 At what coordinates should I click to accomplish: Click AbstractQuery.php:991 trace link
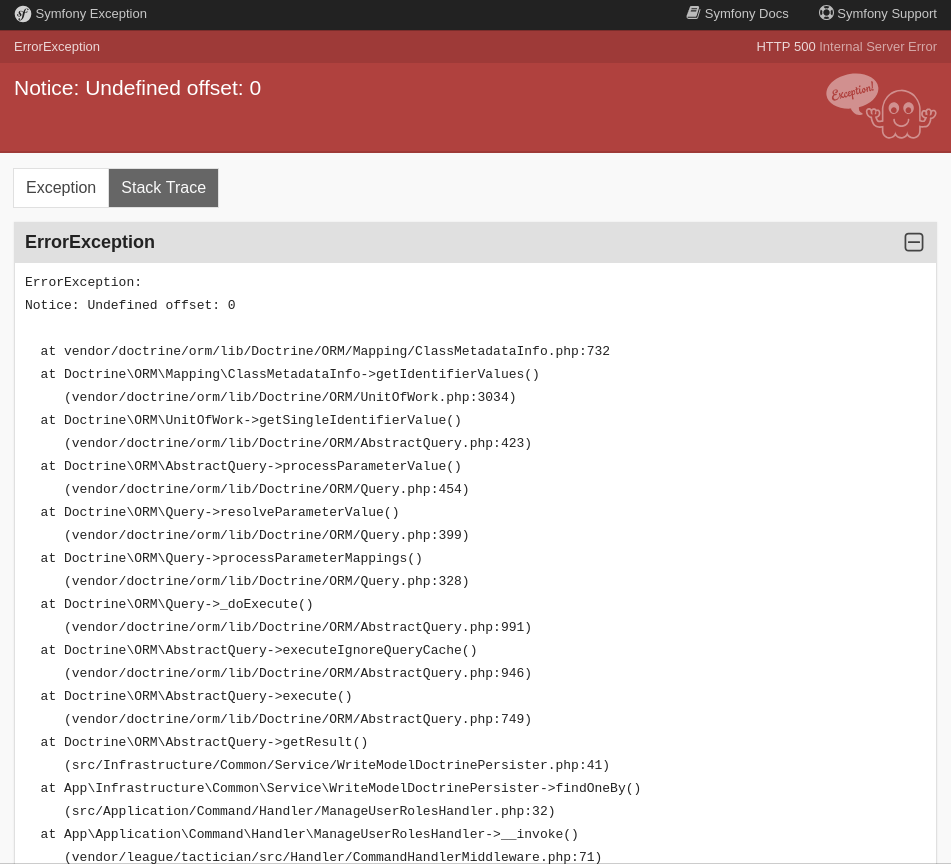click(x=298, y=627)
